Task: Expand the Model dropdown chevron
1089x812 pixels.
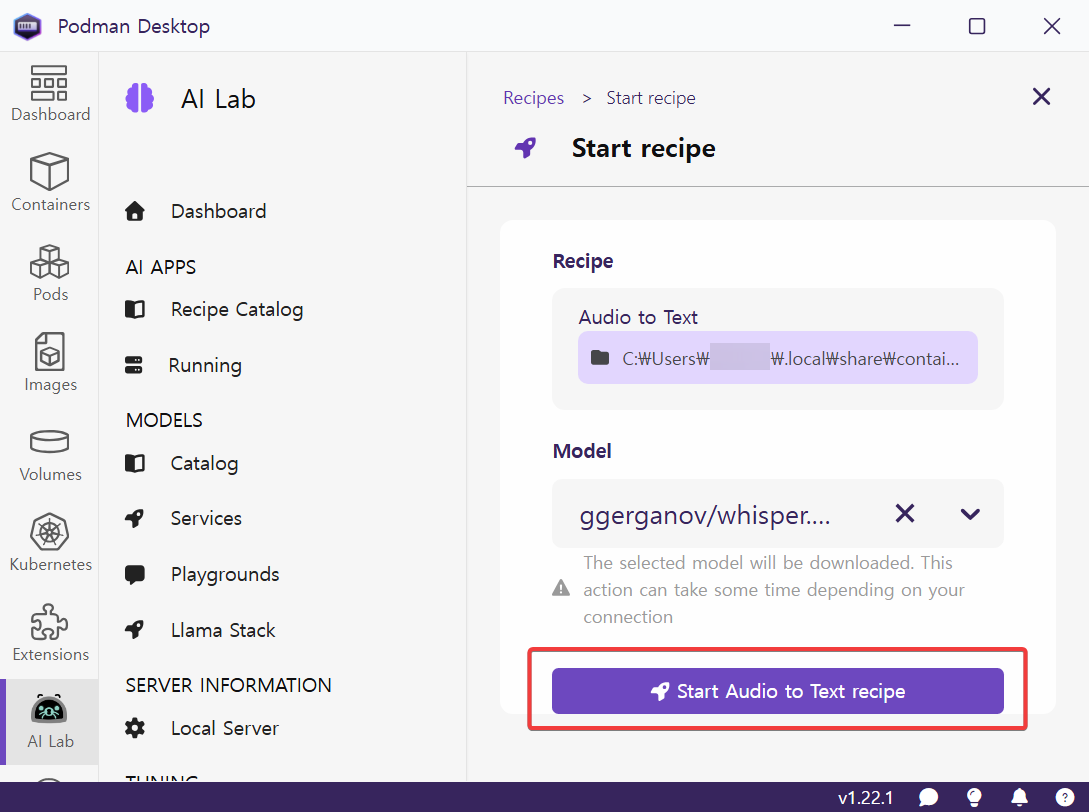Action: pos(969,514)
